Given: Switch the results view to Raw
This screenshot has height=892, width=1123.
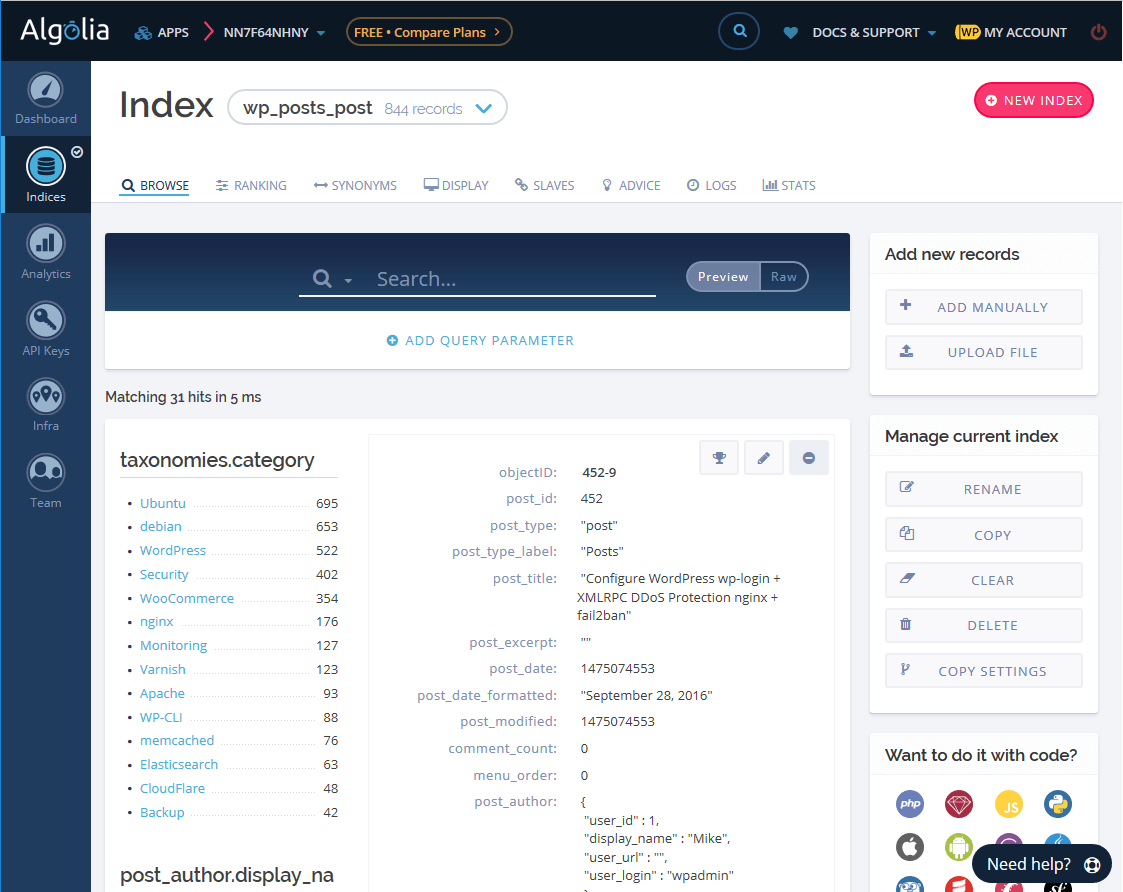Looking at the screenshot, I should [x=784, y=277].
